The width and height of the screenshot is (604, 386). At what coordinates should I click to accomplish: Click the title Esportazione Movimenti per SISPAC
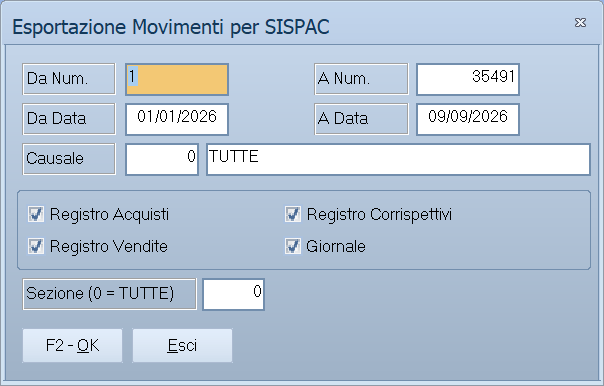(x=171, y=27)
